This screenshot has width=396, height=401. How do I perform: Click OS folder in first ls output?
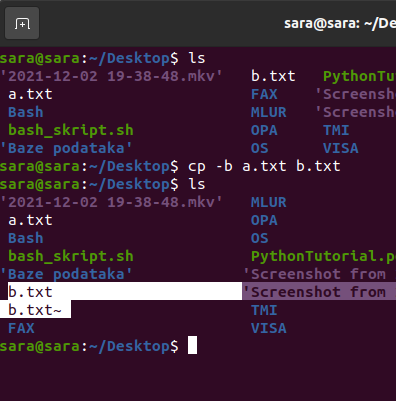click(x=260, y=148)
